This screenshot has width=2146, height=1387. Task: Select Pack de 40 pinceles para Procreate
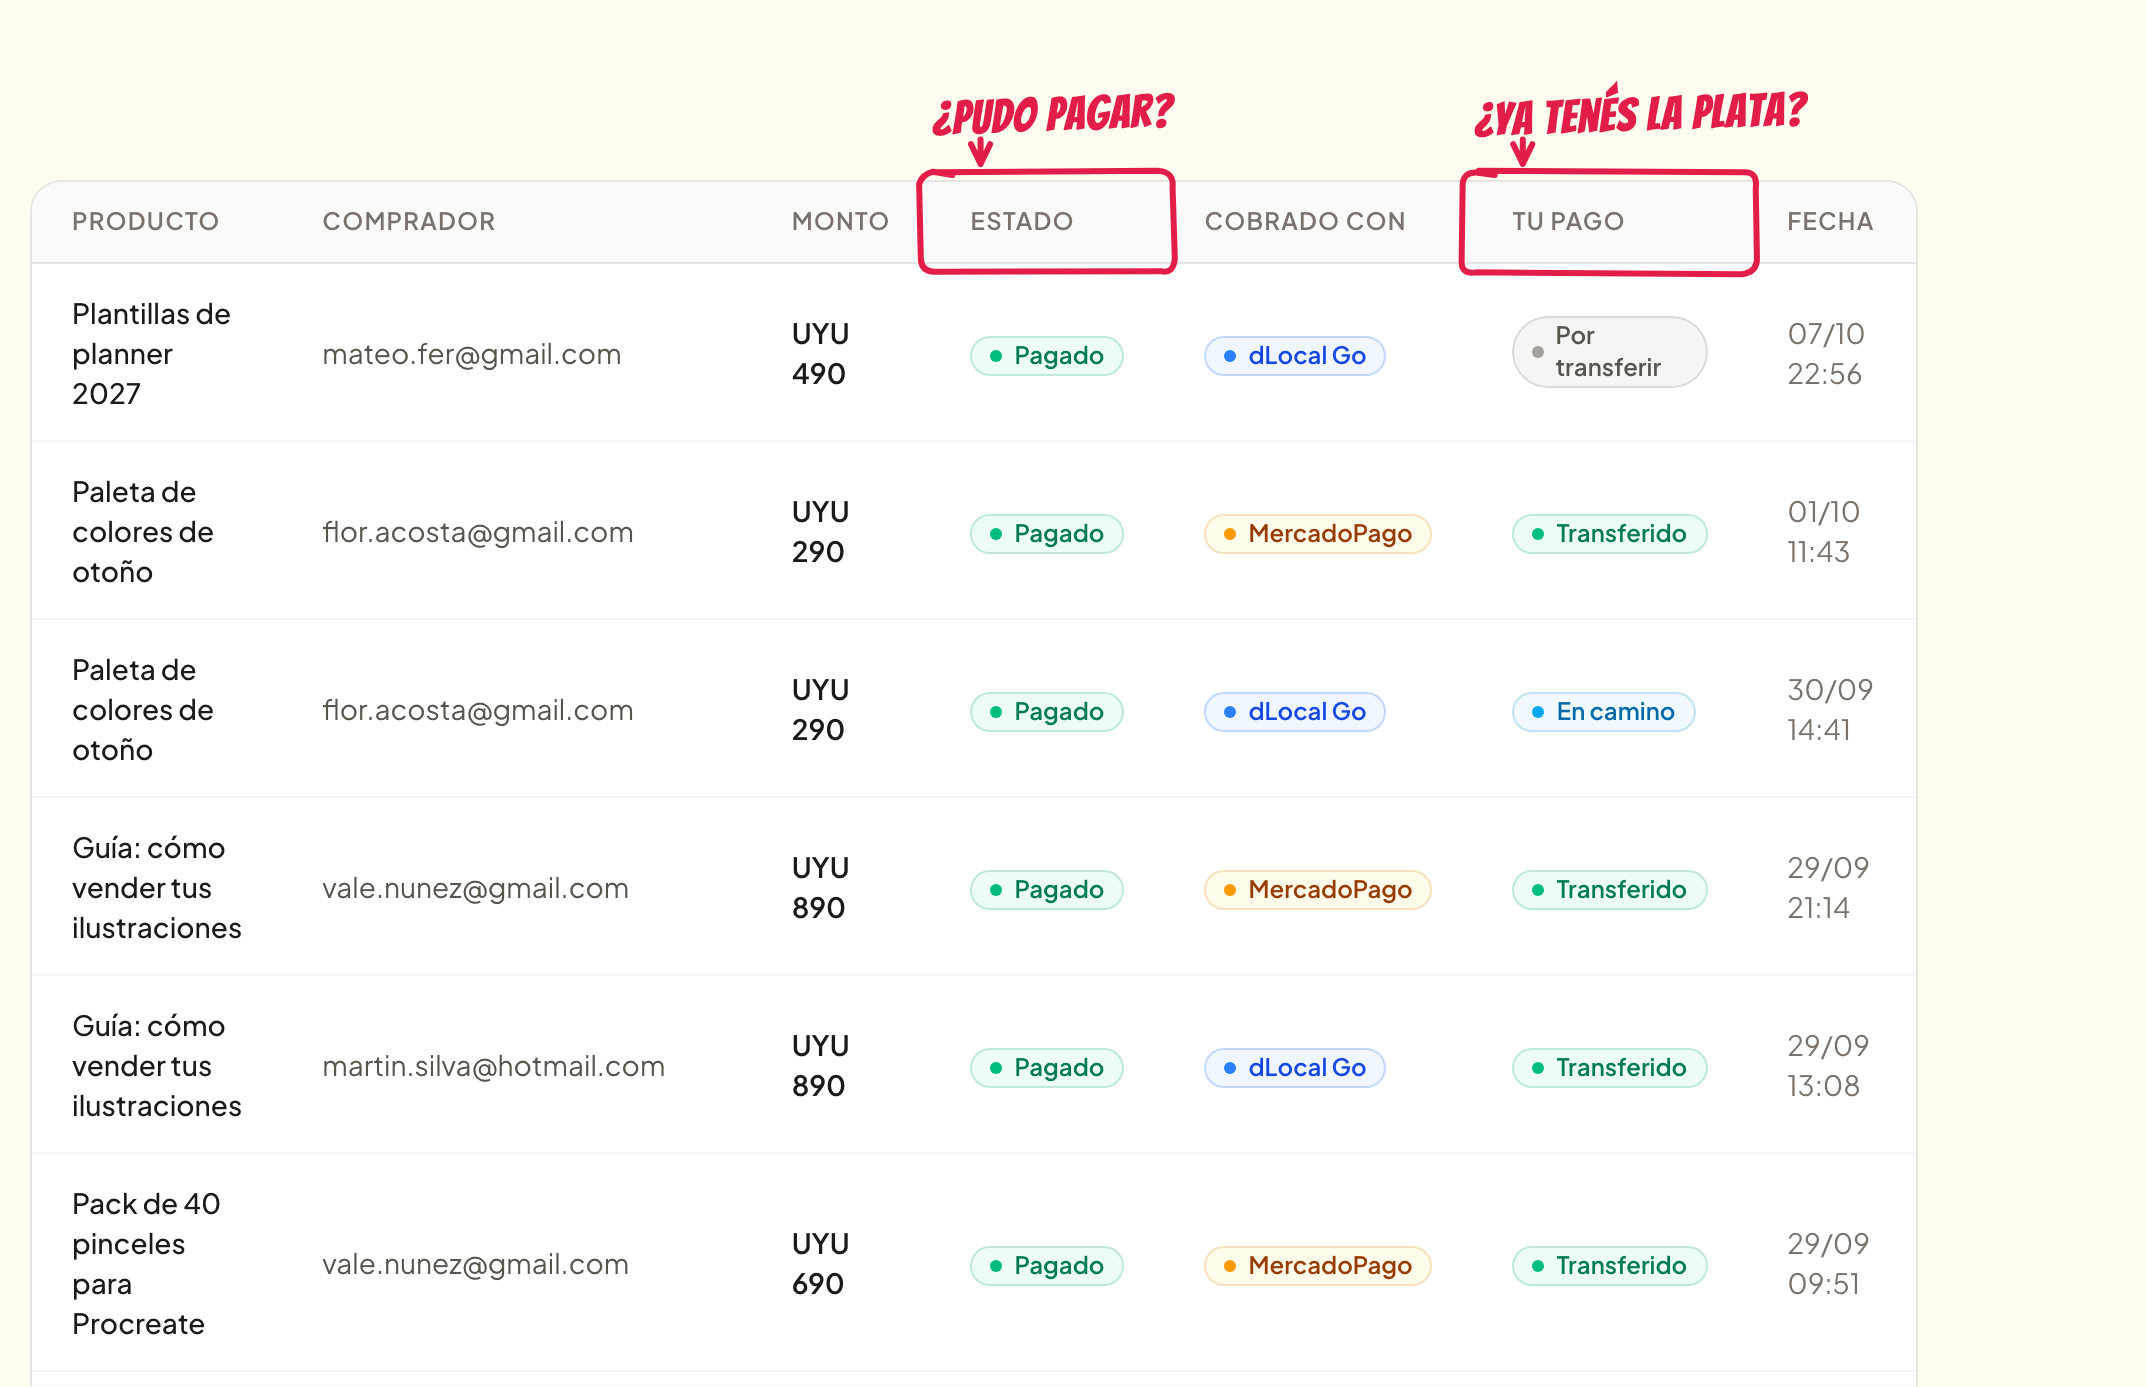click(146, 1264)
